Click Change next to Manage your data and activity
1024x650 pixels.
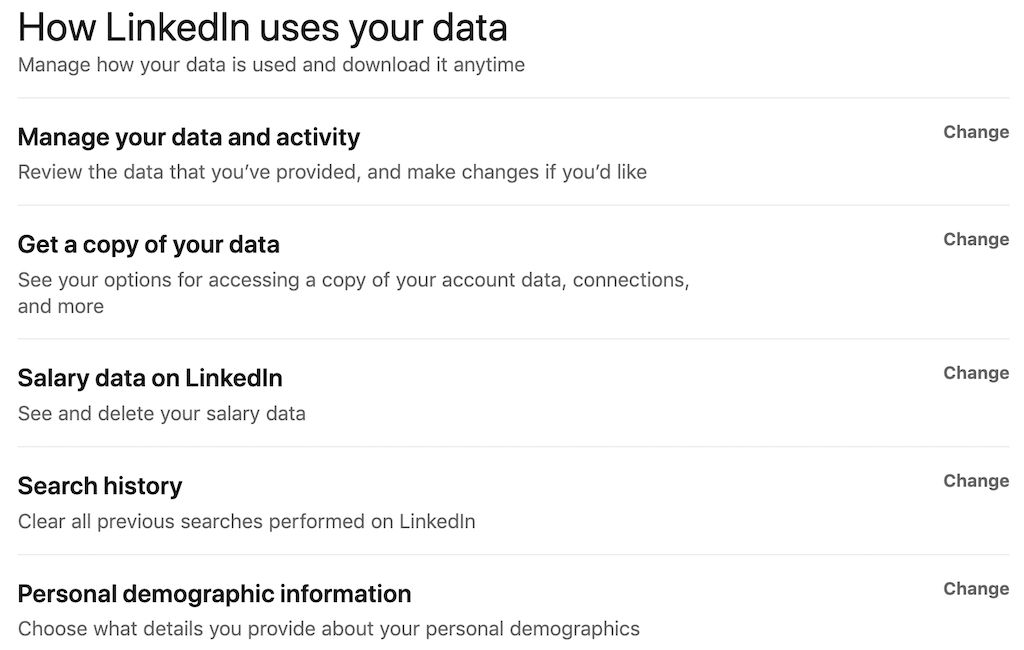(x=975, y=132)
